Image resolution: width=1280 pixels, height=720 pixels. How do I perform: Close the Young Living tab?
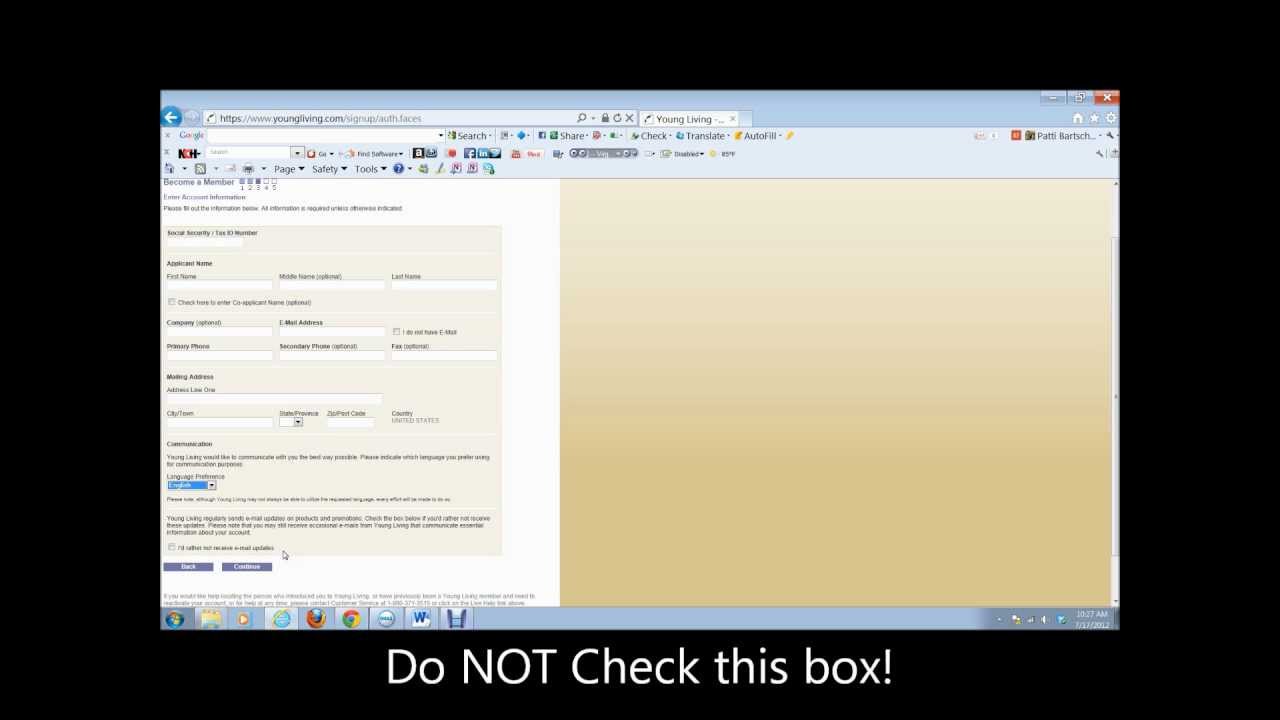[732, 119]
